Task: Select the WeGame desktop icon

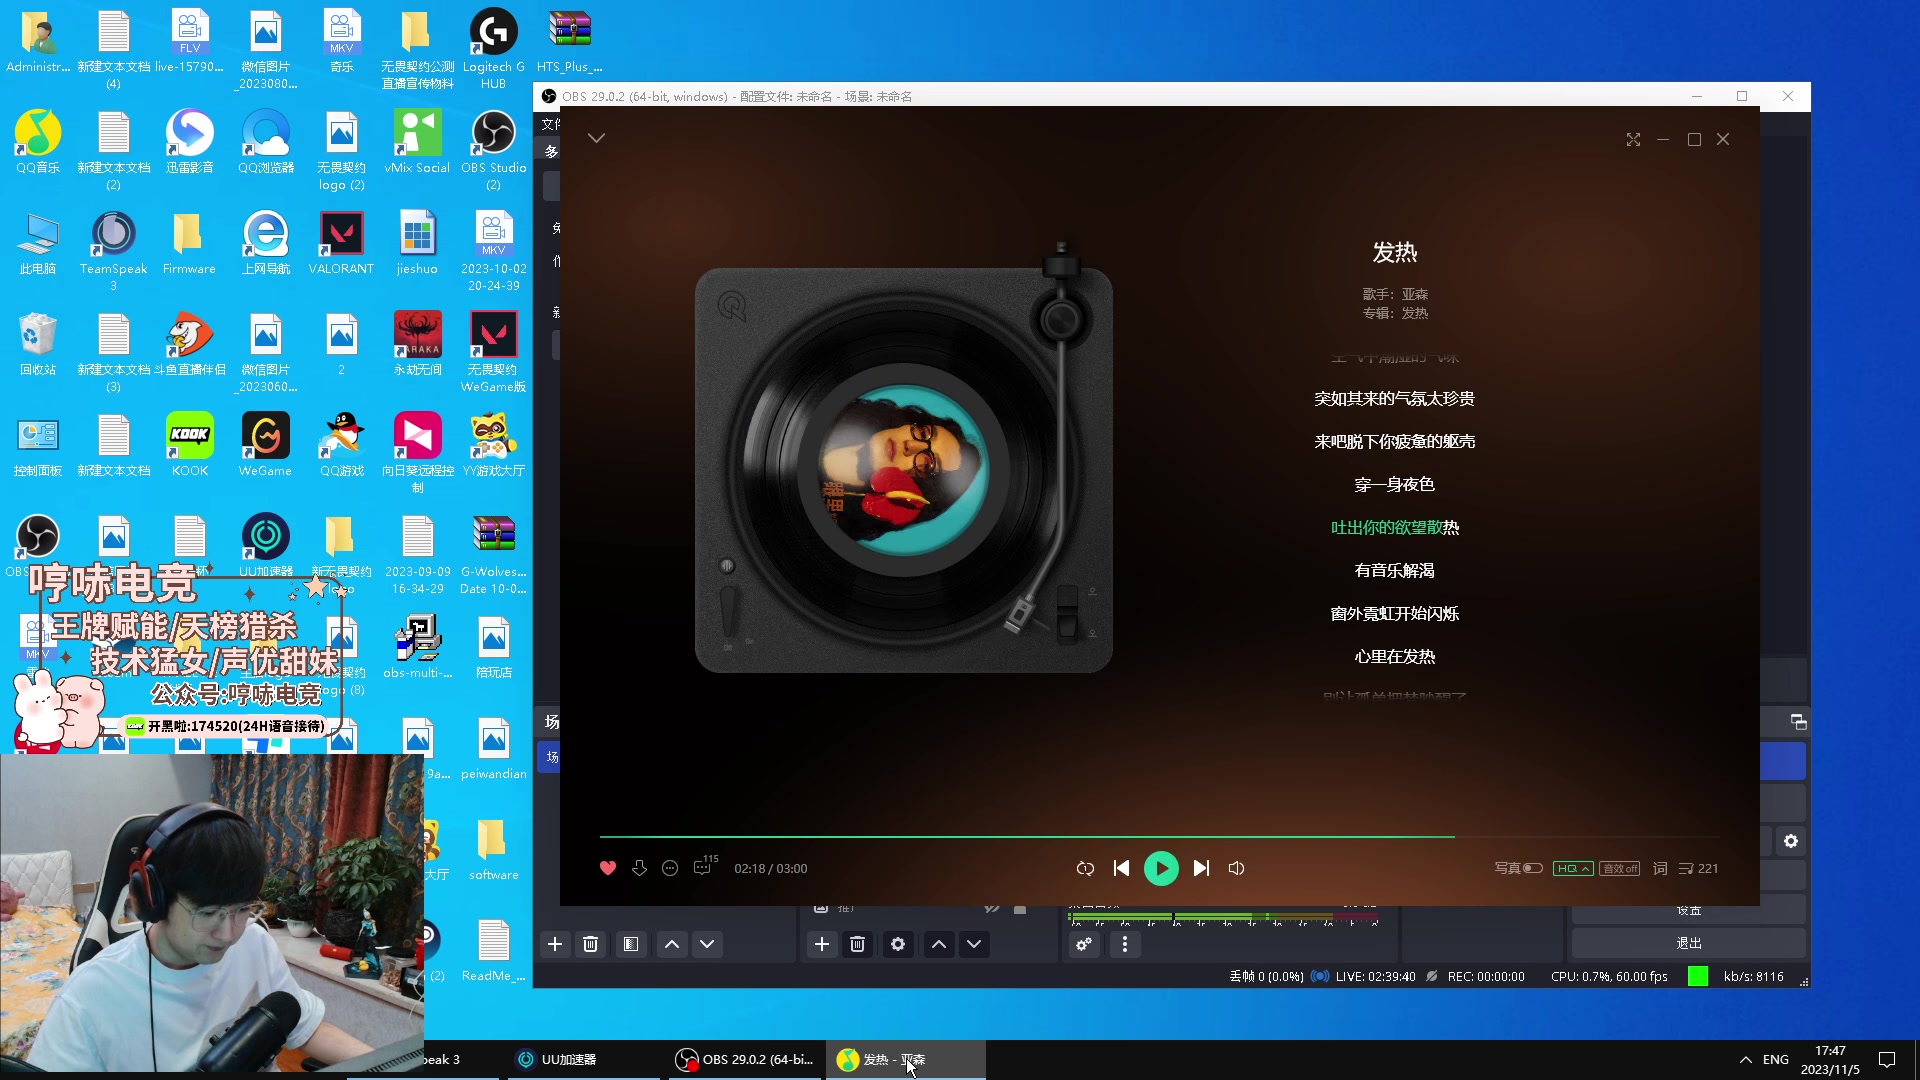Action: [265, 445]
